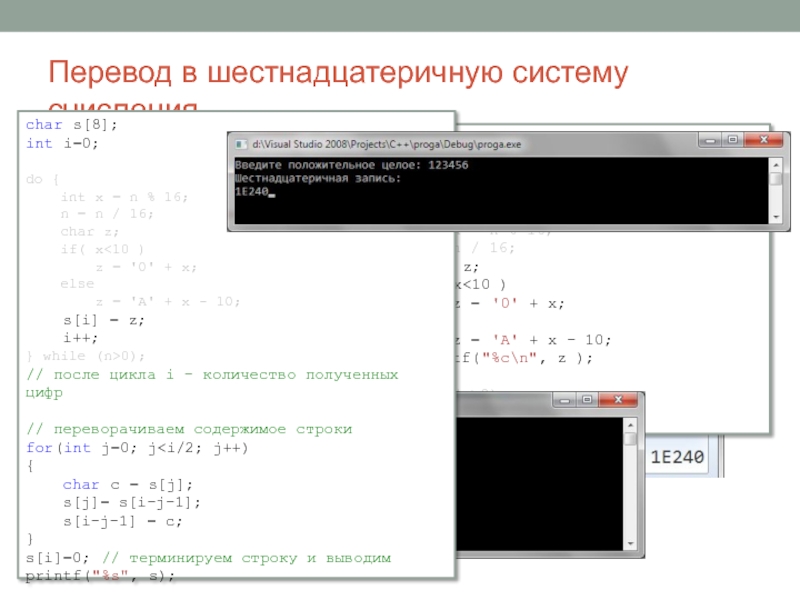Viewport: 800px width, 600px height.
Task: Click the console input value 123456
Action: 448,165
